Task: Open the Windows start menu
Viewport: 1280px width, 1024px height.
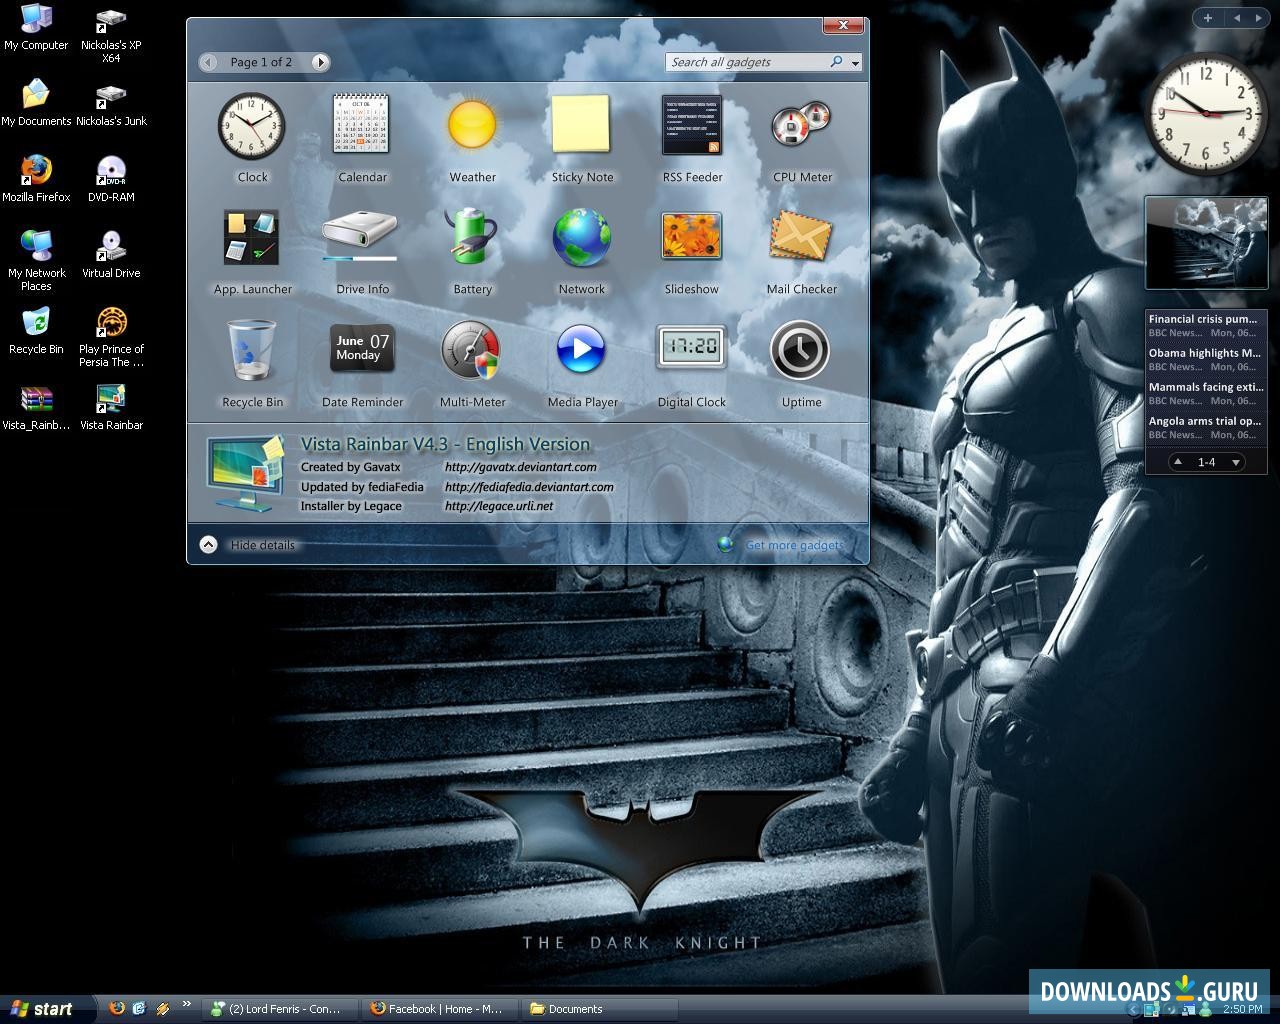Action: tap(46, 1009)
